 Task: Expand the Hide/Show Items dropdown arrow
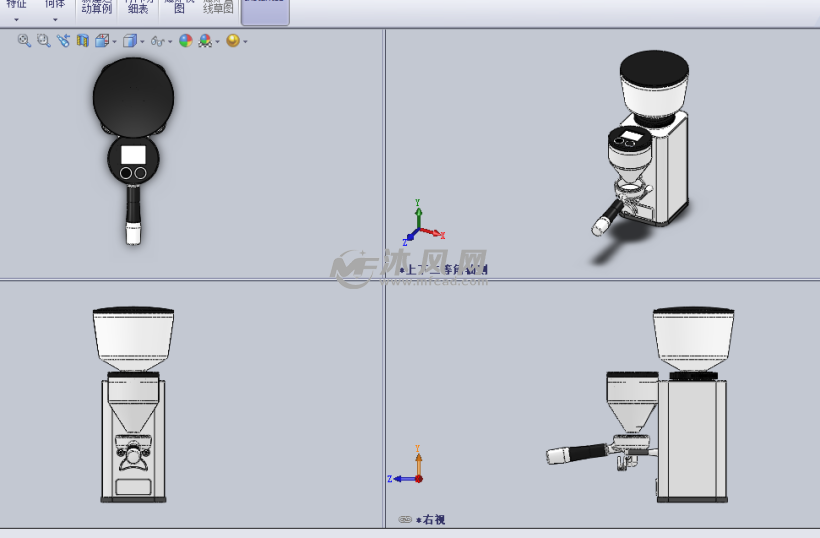point(170,42)
